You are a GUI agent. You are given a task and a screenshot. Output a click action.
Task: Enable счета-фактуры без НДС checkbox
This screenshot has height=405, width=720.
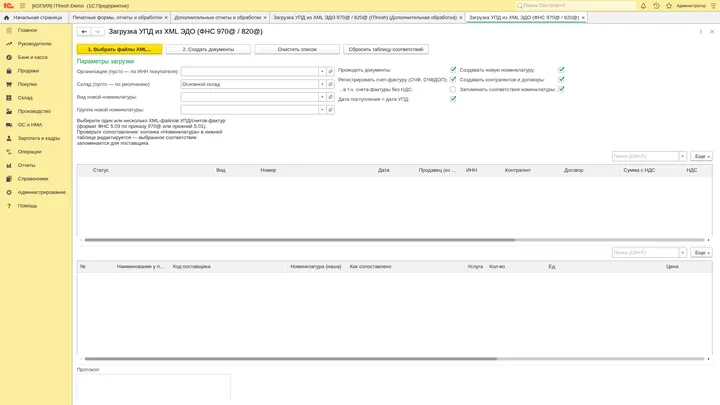pos(453,89)
